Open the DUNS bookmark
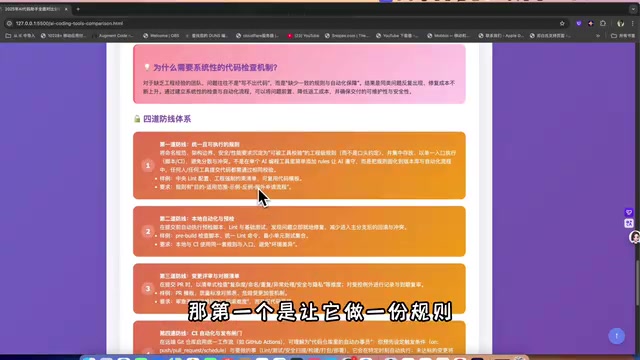640x360 pixels. pyautogui.click(x=207, y=36)
